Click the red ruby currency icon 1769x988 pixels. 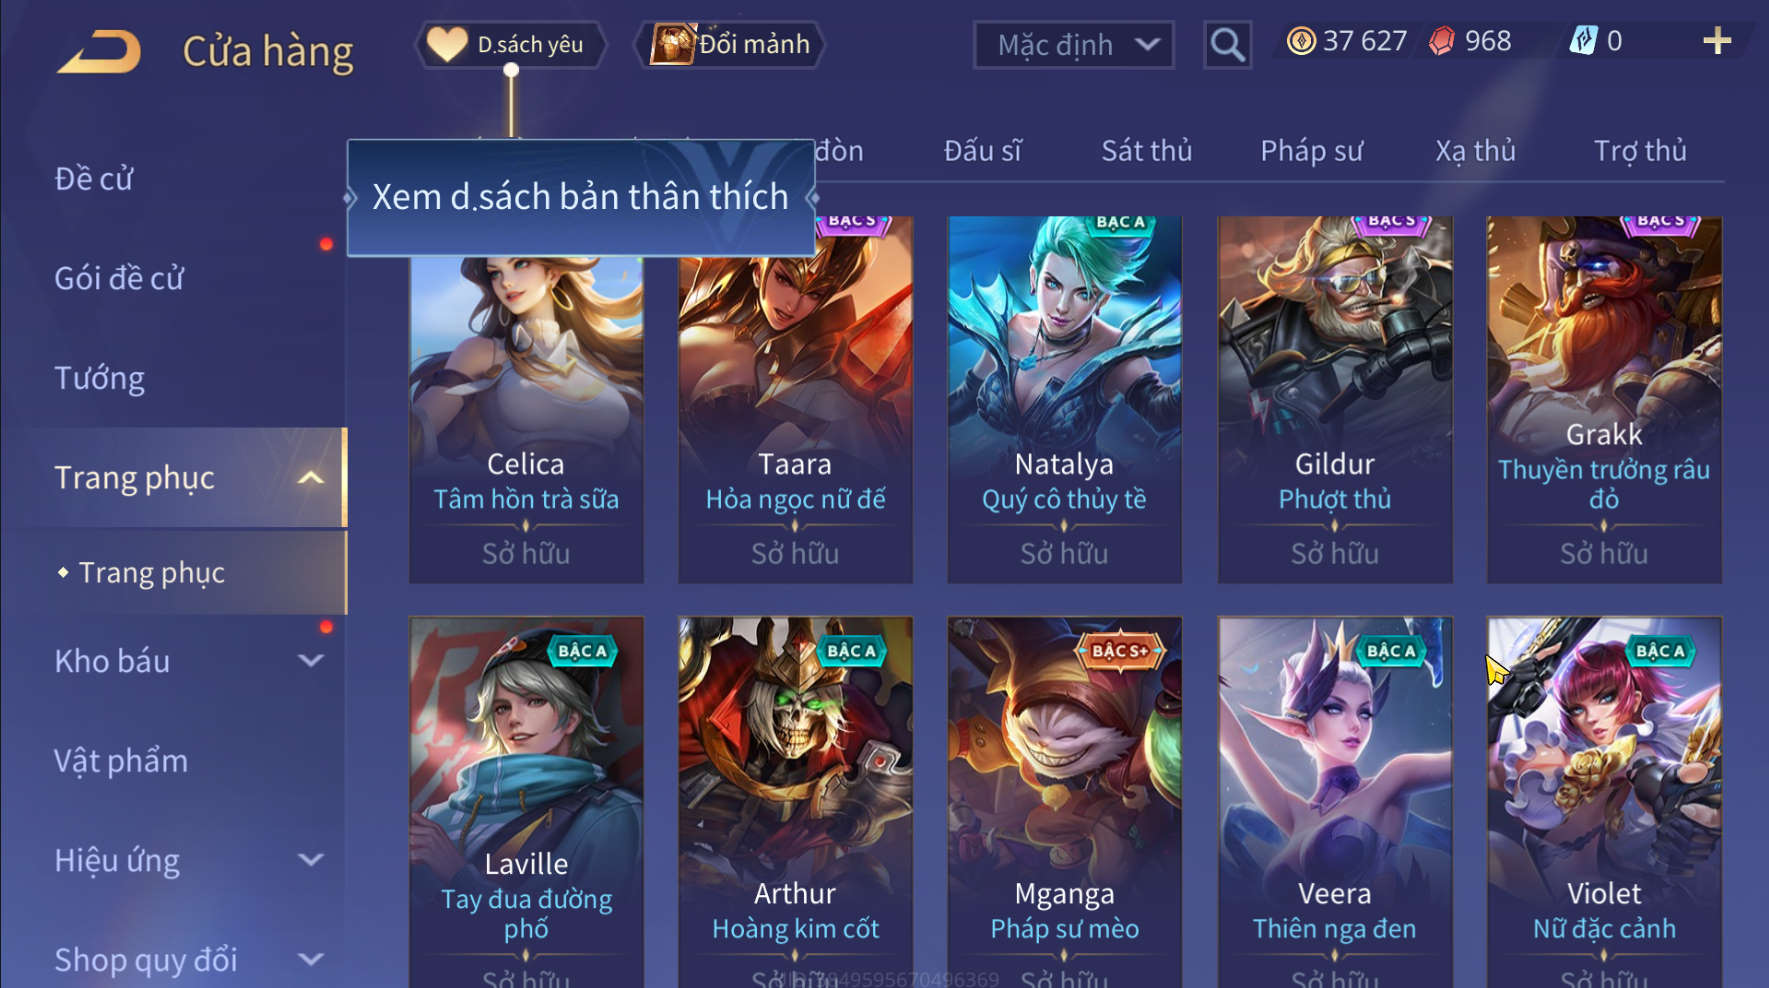click(1441, 41)
